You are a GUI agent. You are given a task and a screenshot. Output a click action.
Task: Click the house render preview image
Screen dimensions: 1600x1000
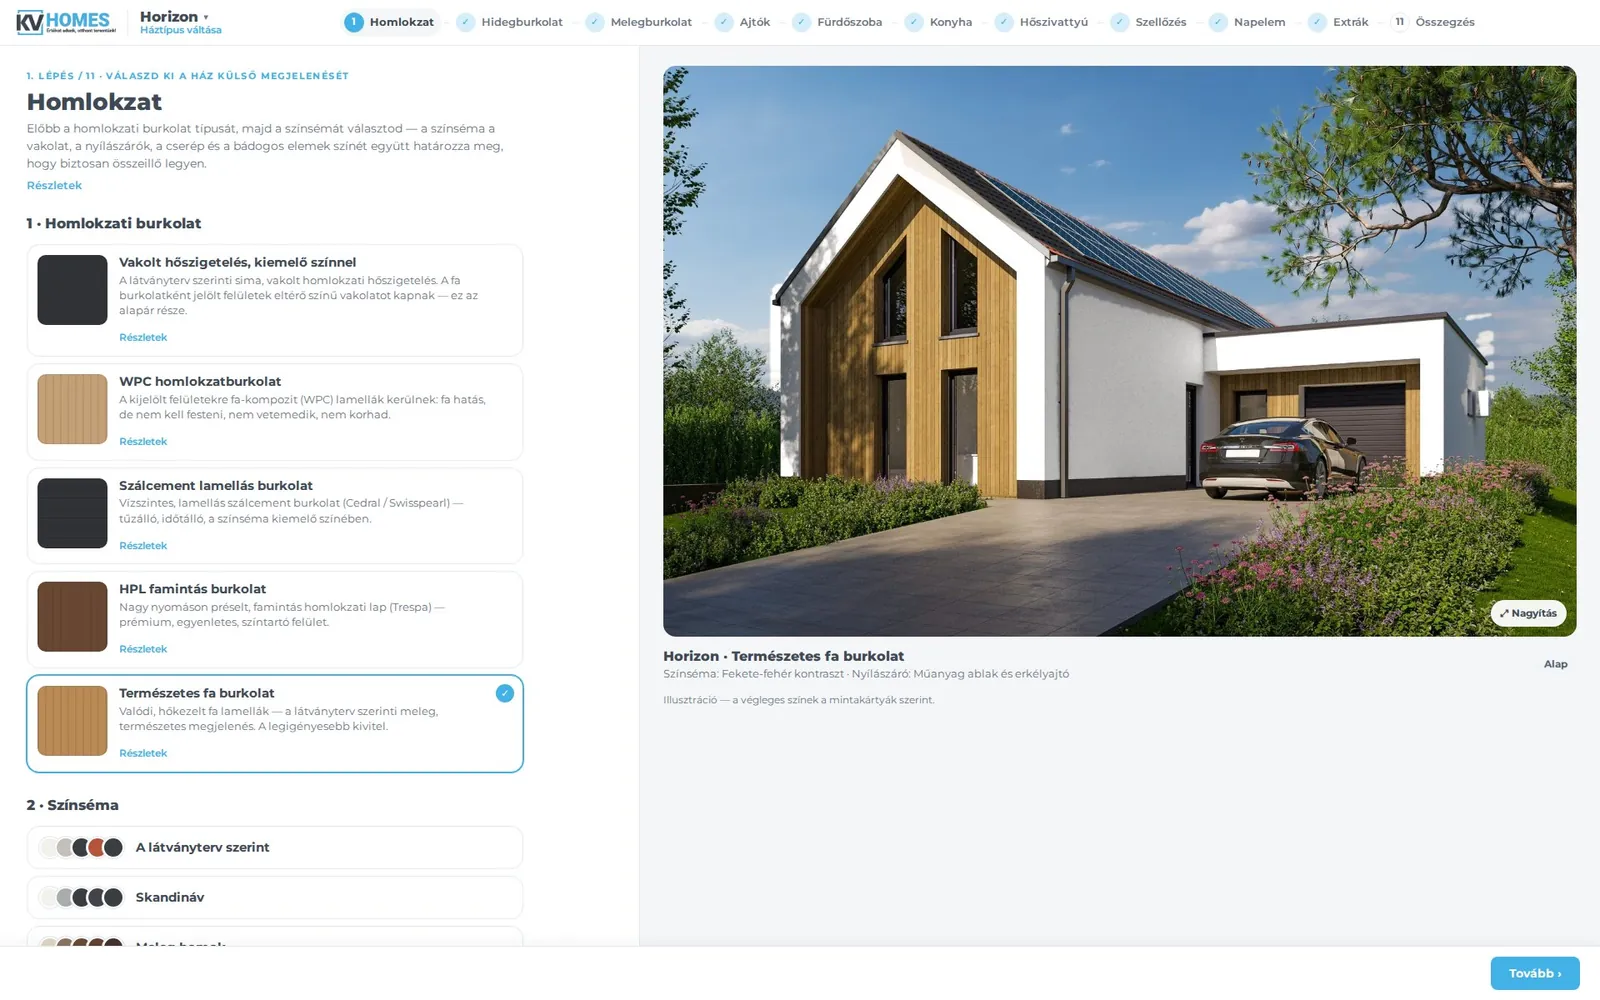(1119, 351)
